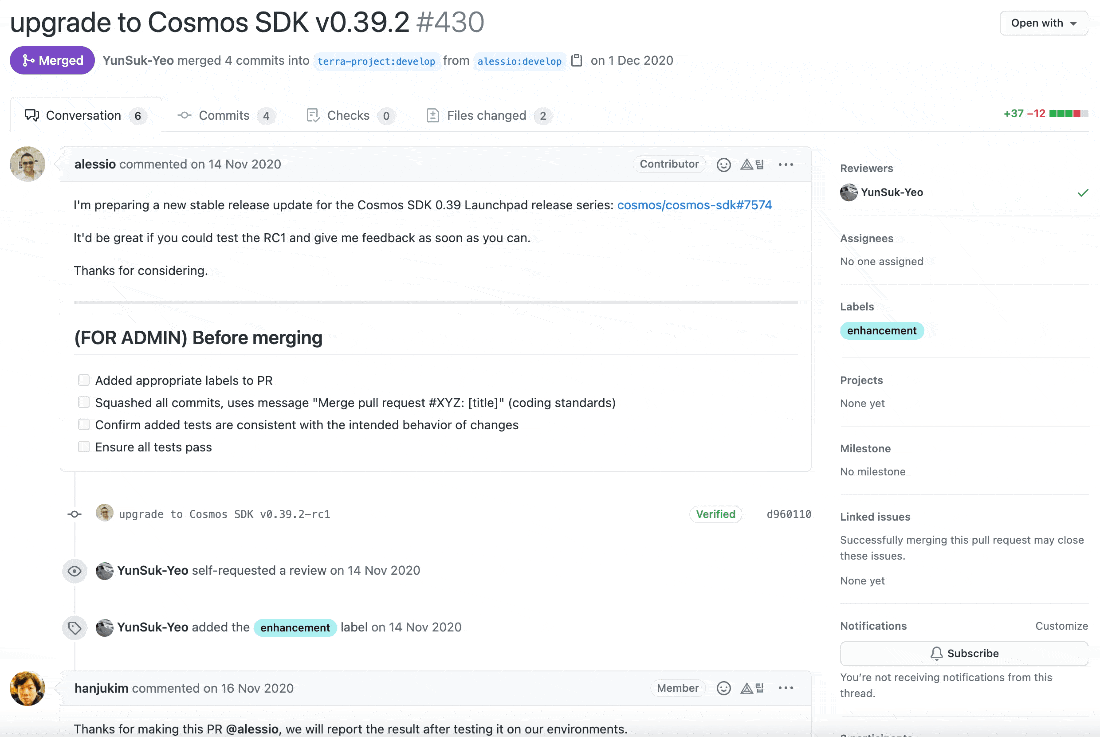
Task: Add emoji reaction to alessio's comment
Action: (724, 165)
